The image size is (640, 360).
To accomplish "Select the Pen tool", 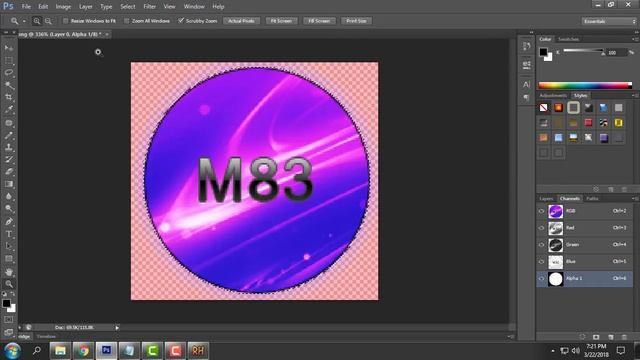I will [x=9, y=222].
